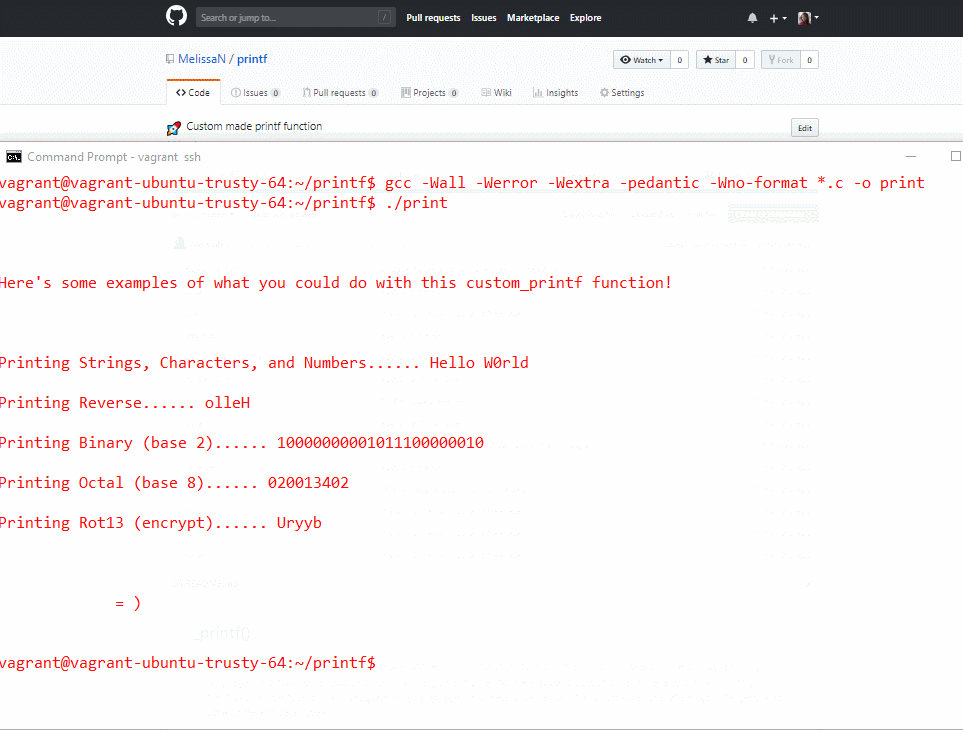Click the repository book icon beside MelissaN
This screenshot has width=963, height=730.
tap(170, 60)
